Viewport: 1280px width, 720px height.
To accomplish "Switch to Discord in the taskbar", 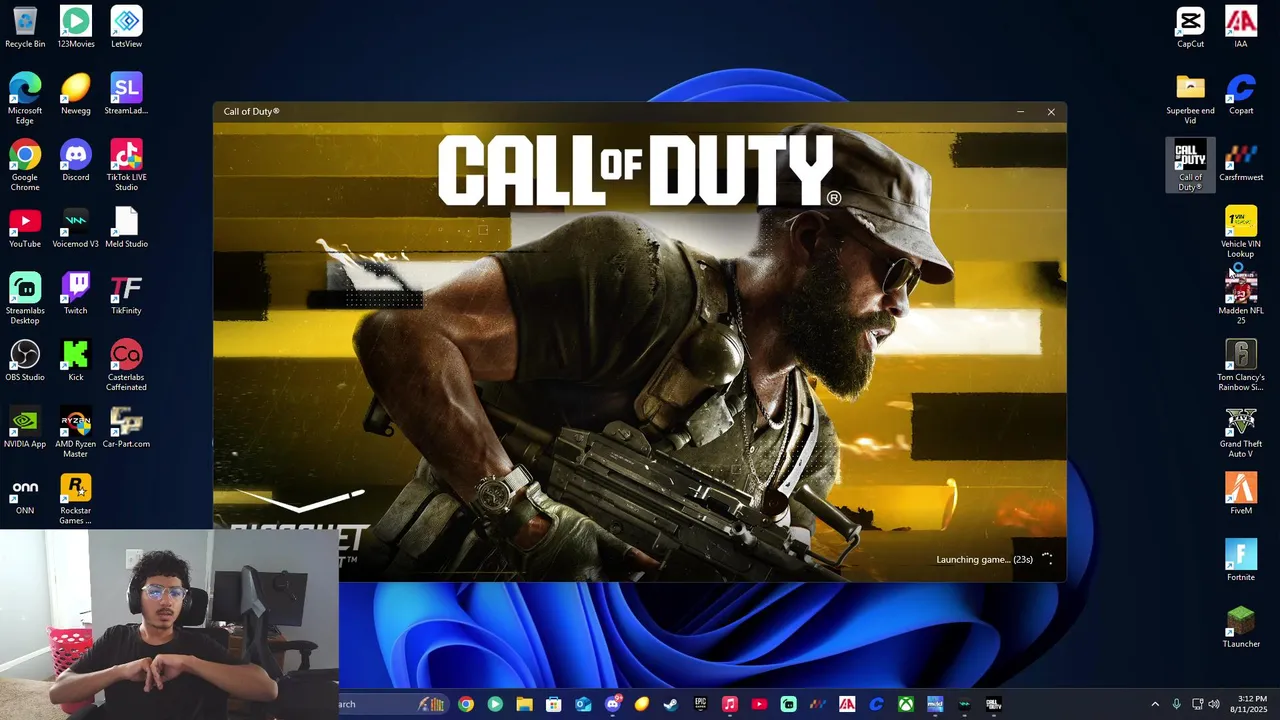I will (x=612, y=704).
